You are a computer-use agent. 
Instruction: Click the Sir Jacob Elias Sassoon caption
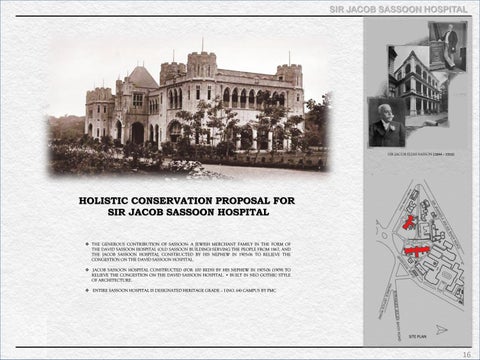click(x=421, y=154)
